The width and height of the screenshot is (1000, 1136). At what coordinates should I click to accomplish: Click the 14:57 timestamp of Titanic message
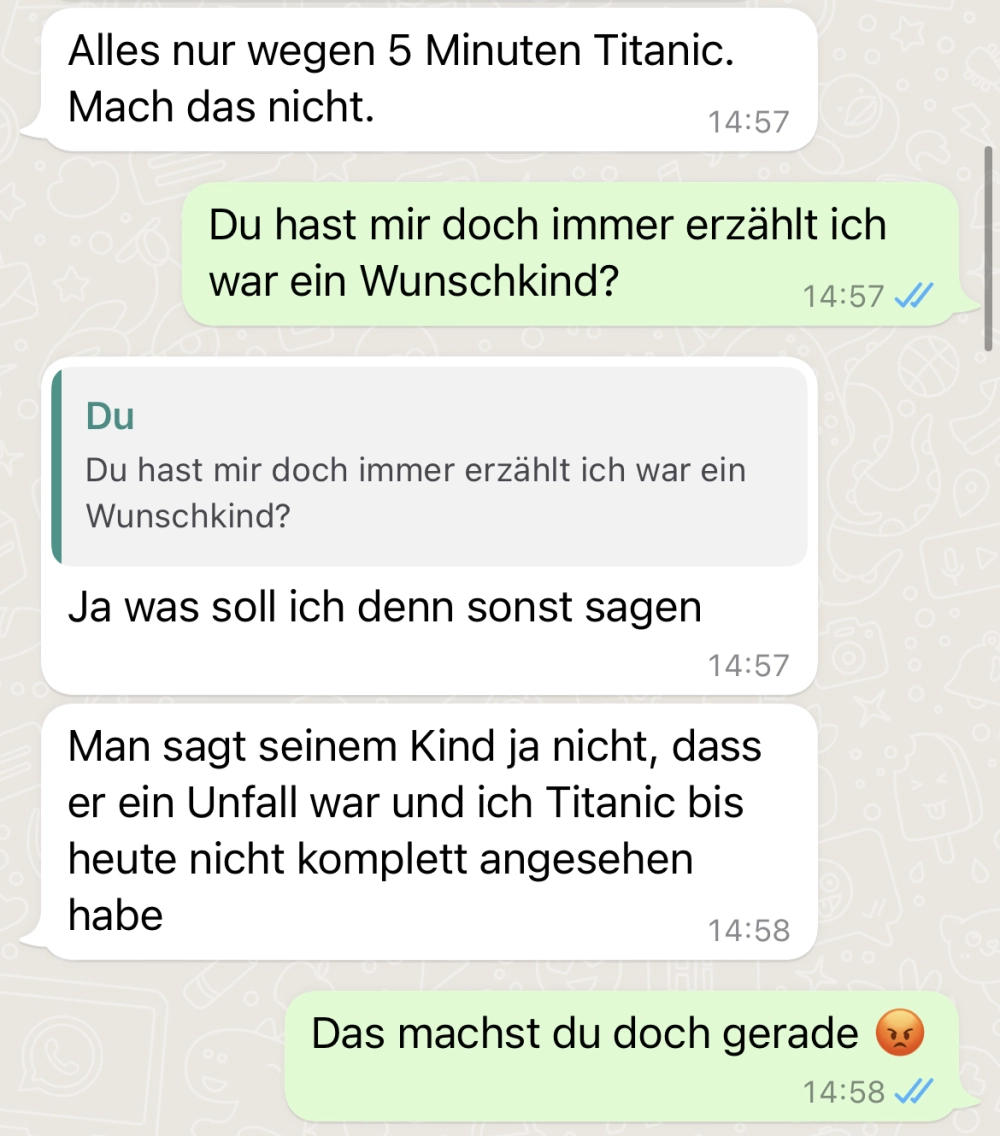coord(749,122)
